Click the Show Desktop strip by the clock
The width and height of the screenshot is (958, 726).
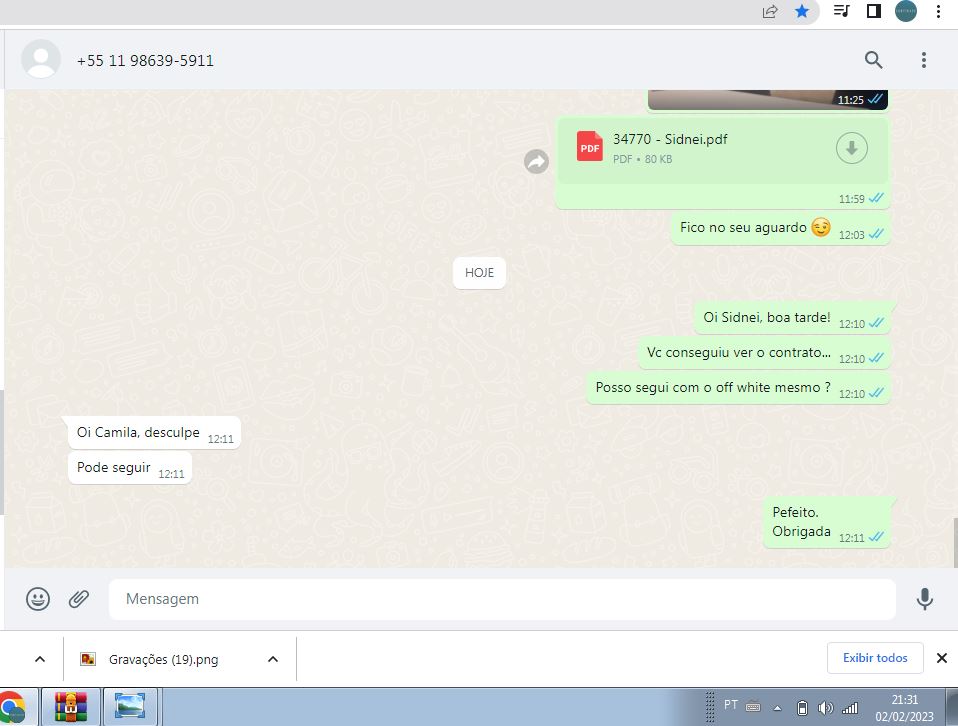coord(952,707)
